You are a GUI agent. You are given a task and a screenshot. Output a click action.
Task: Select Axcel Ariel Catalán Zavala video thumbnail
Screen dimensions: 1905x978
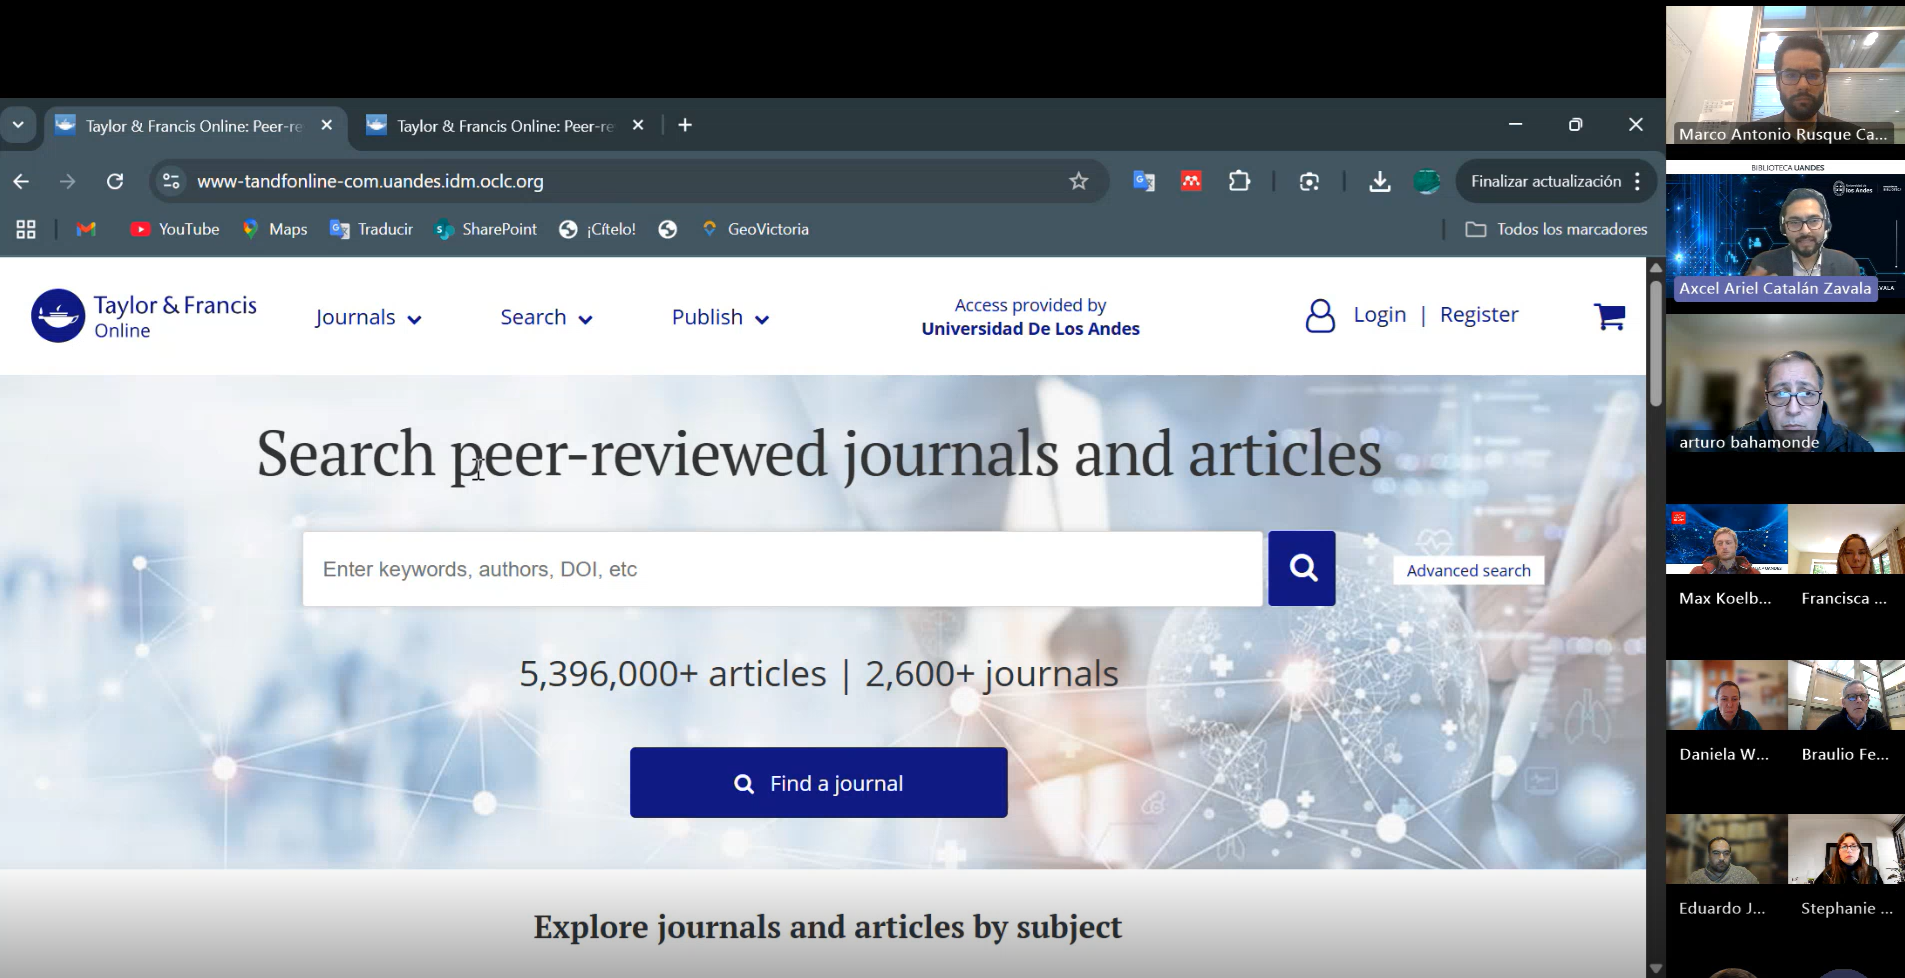coord(1785,232)
